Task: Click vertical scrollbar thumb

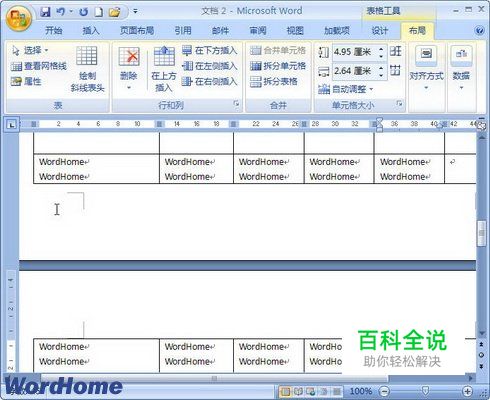Action: click(481, 233)
